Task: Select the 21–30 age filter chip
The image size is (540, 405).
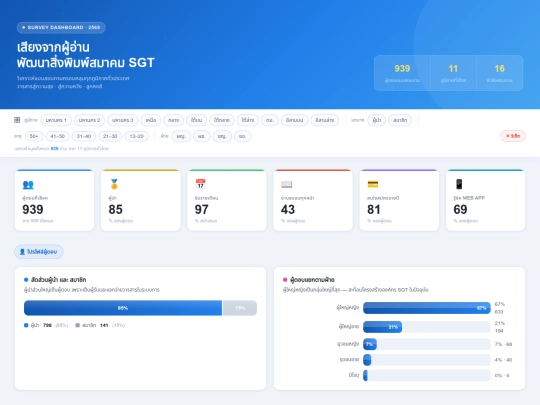Action: point(110,136)
